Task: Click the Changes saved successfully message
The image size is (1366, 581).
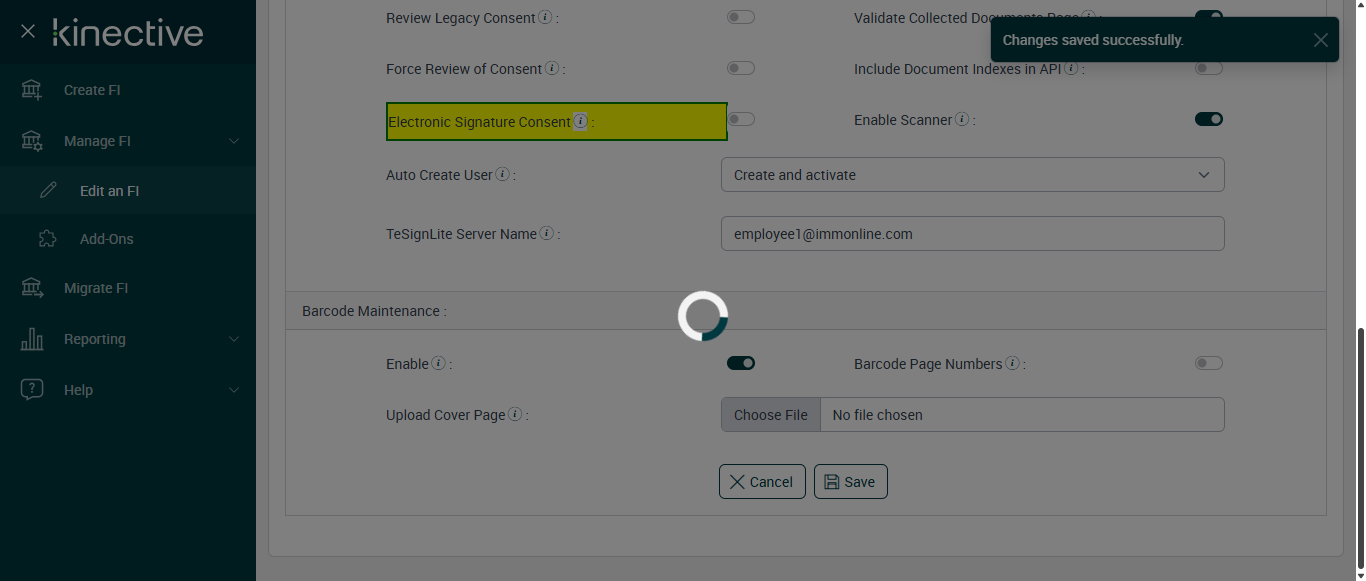Action: tap(1093, 40)
